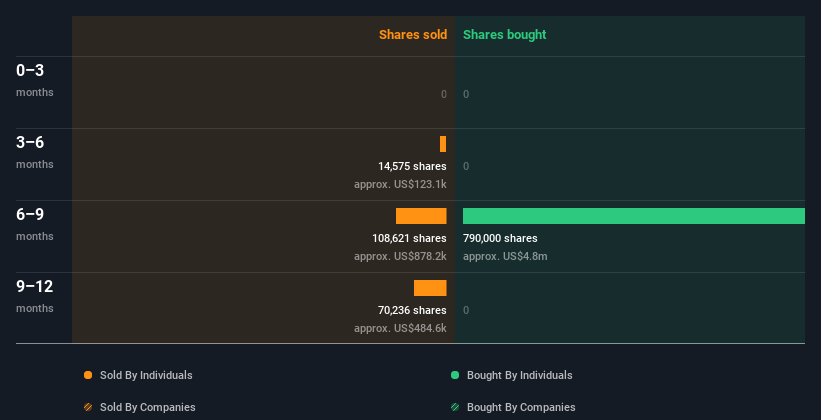Toggle the Sold By Companies legend item
Viewport: 821px width, 420px height.
(x=140, y=407)
